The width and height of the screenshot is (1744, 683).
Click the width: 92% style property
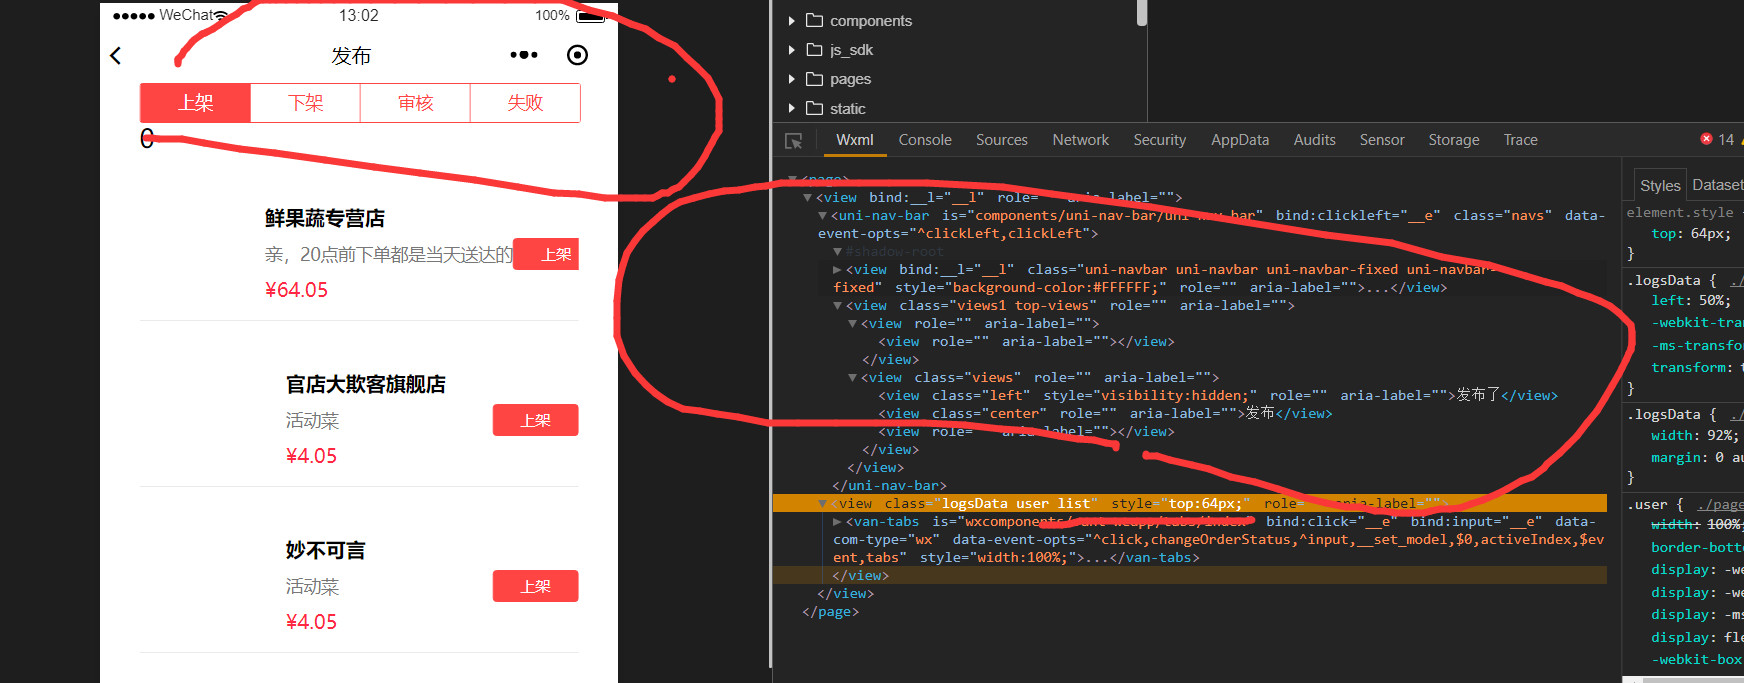click(x=1695, y=436)
